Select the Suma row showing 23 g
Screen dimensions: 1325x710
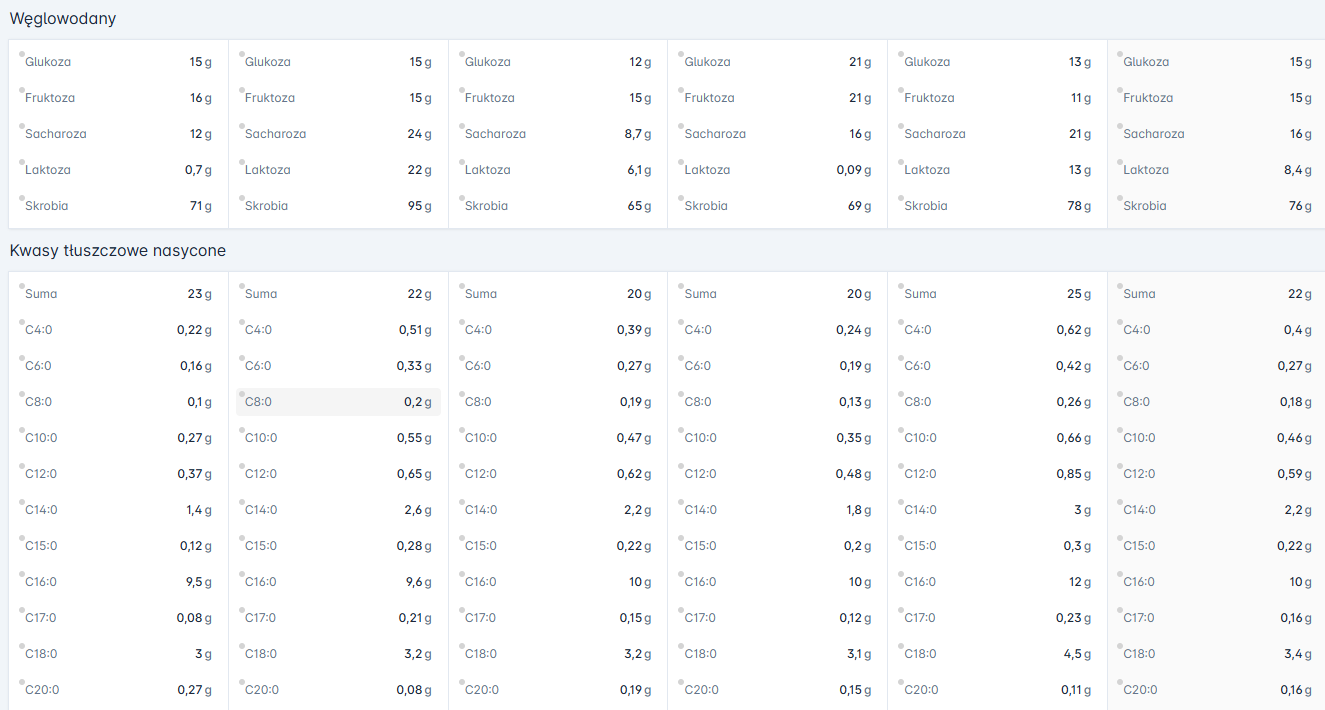tap(118, 294)
